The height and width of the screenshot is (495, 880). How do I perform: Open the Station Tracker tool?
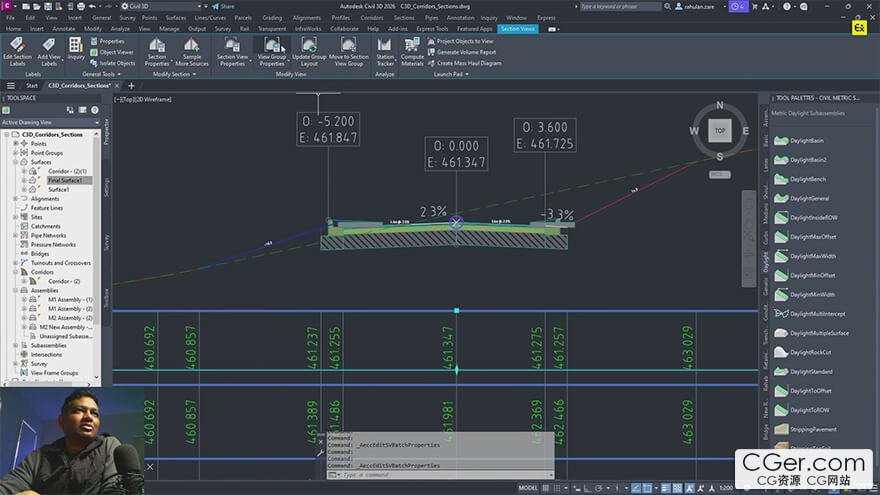pos(385,52)
